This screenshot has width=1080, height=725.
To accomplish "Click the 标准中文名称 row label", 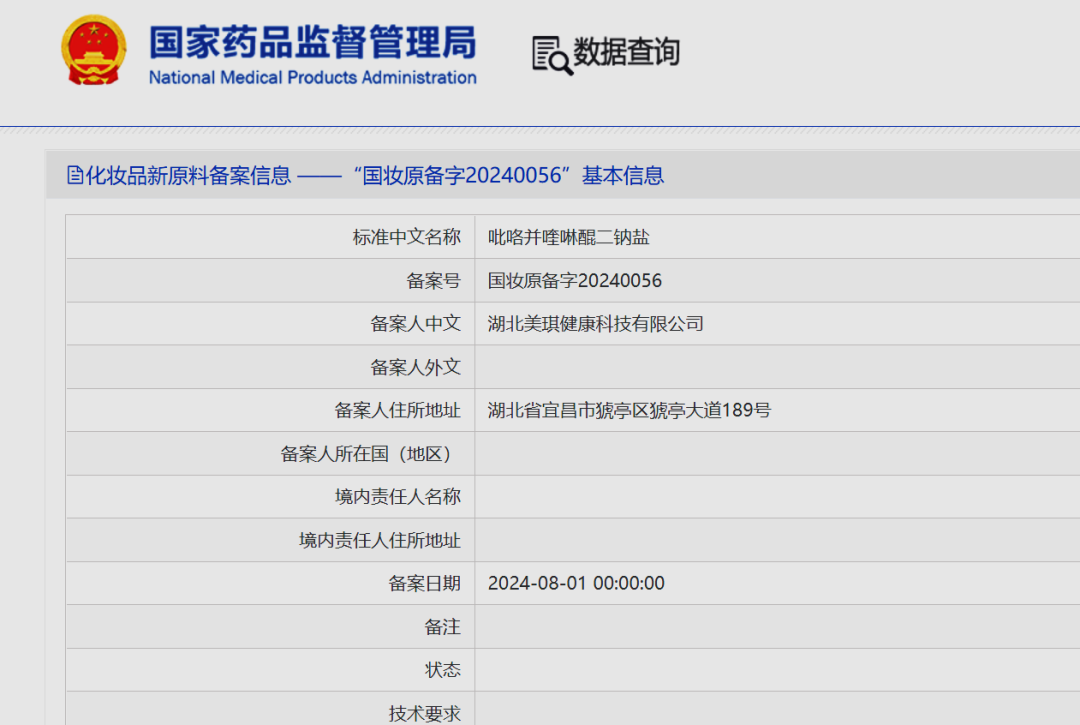I will pos(406,237).
